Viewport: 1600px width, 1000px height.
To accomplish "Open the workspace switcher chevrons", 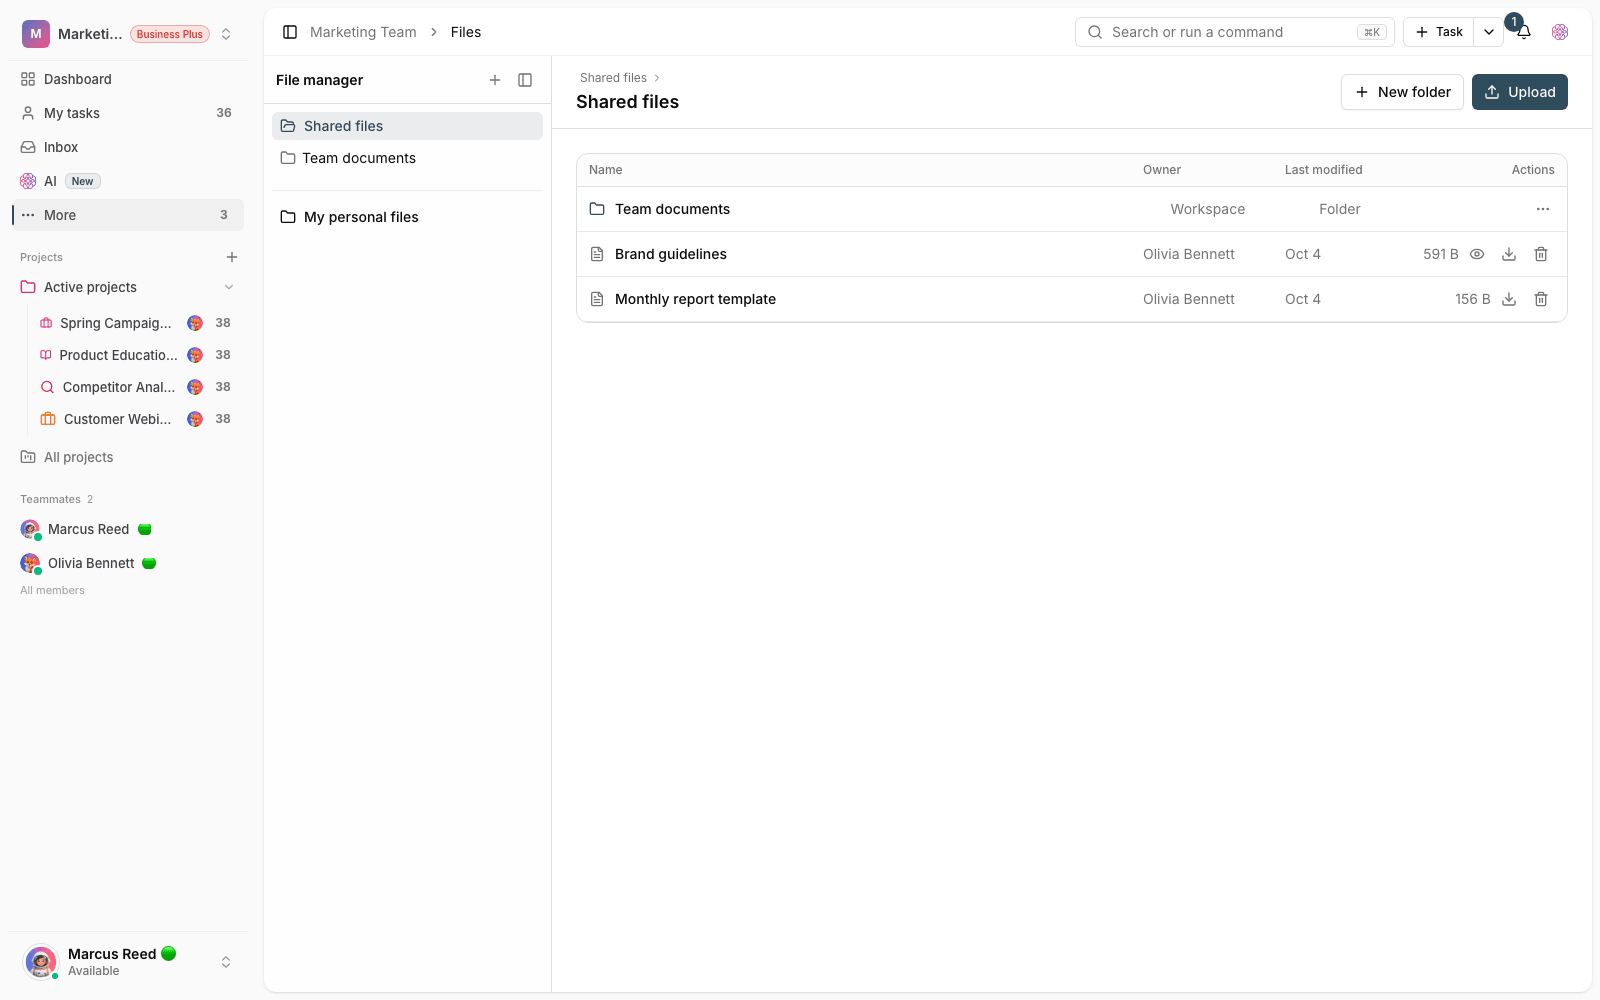I will pyautogui.click(x=226, y=34).
